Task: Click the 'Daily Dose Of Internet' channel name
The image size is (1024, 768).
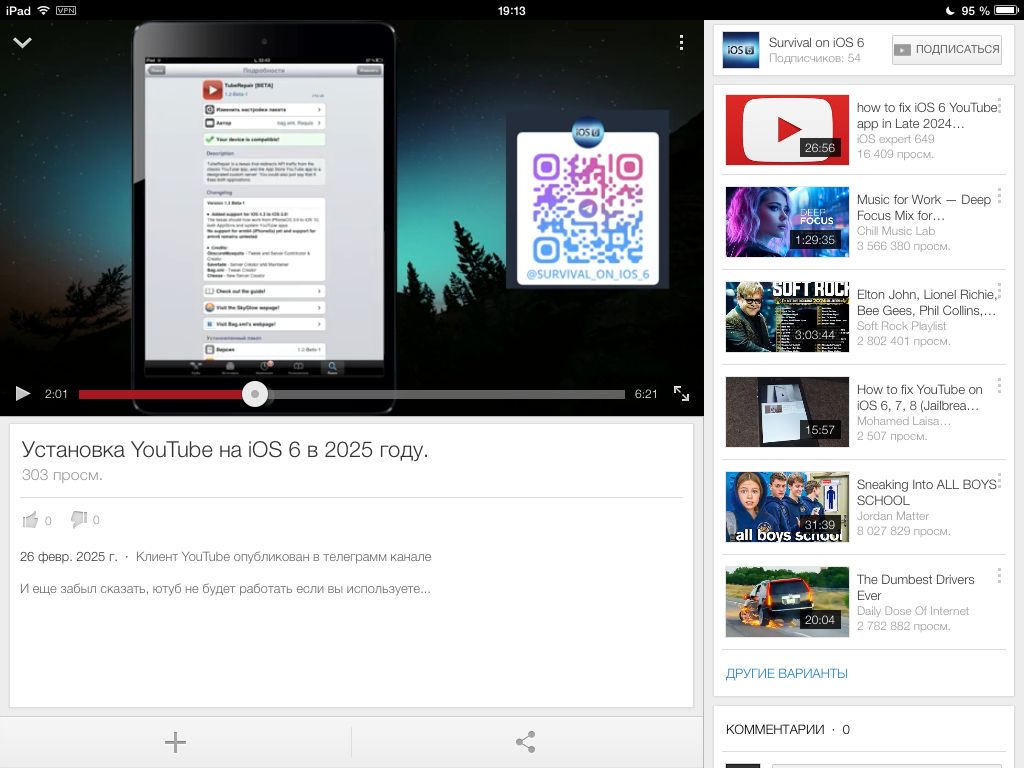Action: (x=913, y=611)
